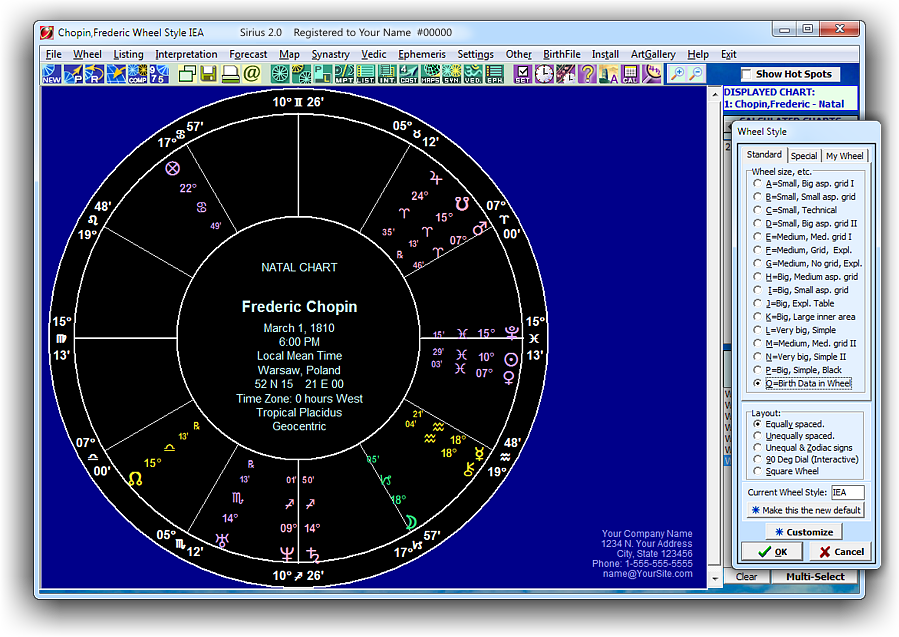Open the Wheel menu
Viewport: 899px width, 637px height.
pos(87,54)
